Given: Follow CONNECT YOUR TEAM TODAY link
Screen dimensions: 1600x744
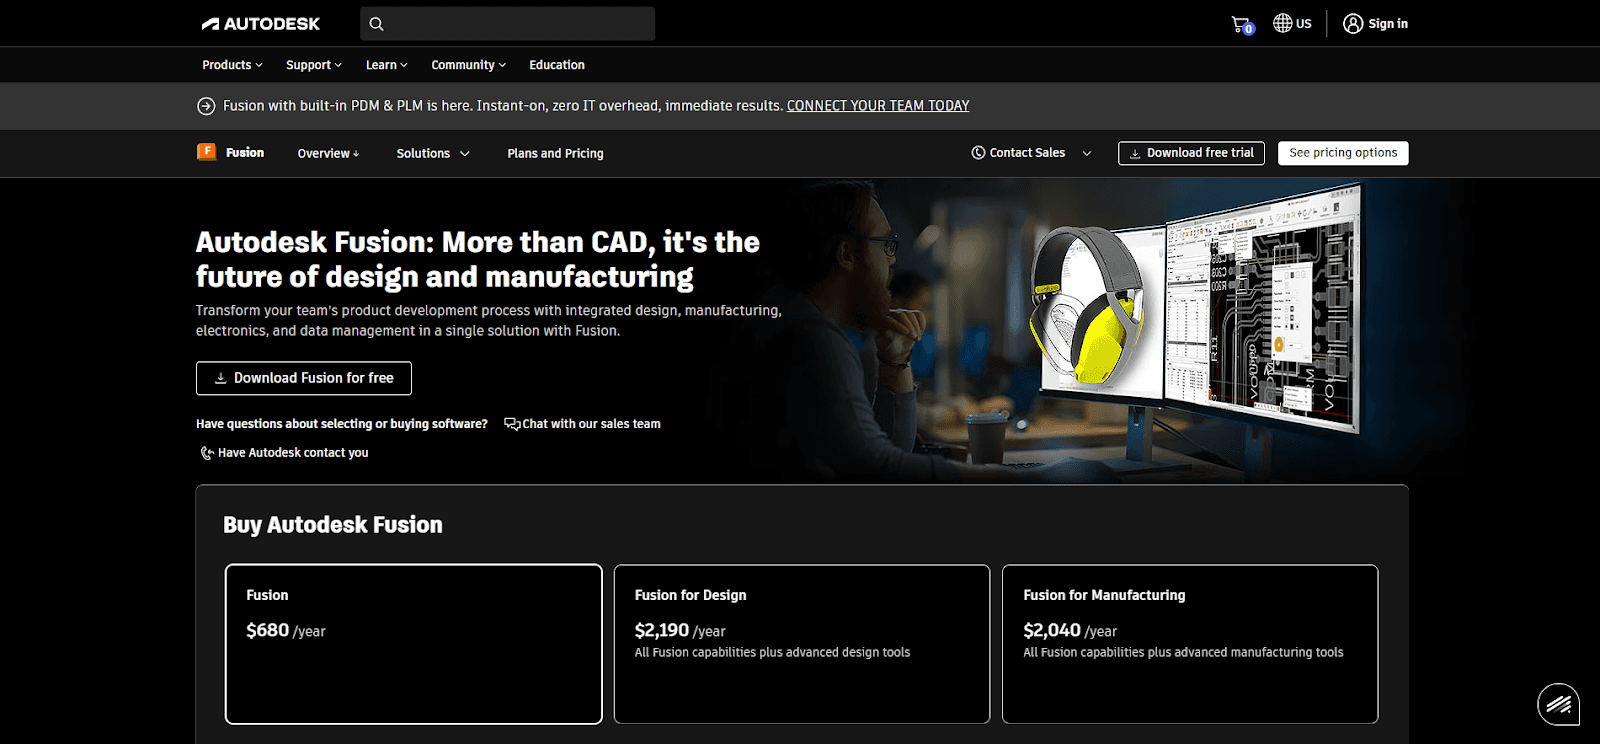Looking at the screenshot, I should coord(878,106).
